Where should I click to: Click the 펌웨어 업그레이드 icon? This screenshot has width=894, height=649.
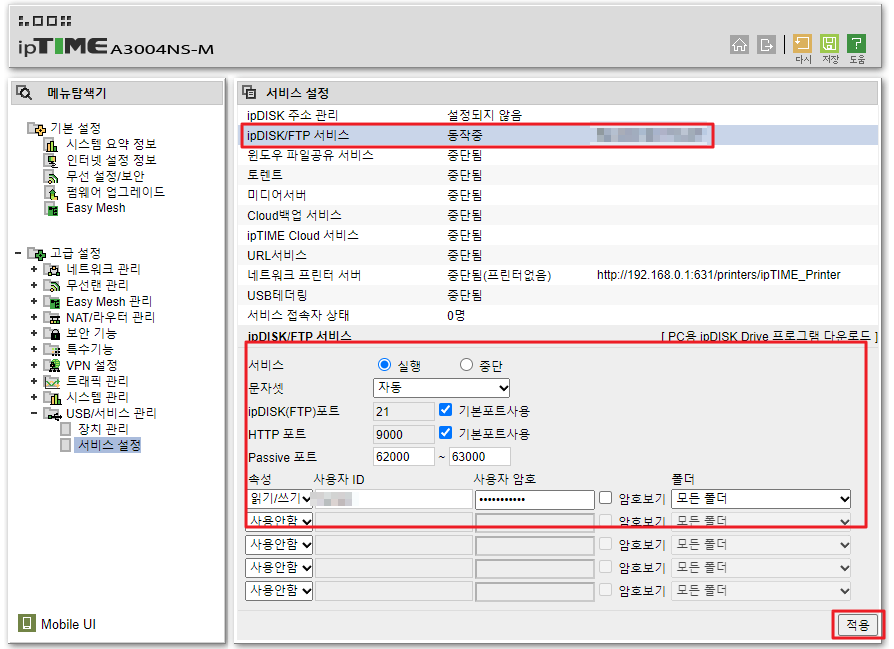pyautogui.click(x=49, y=191)
